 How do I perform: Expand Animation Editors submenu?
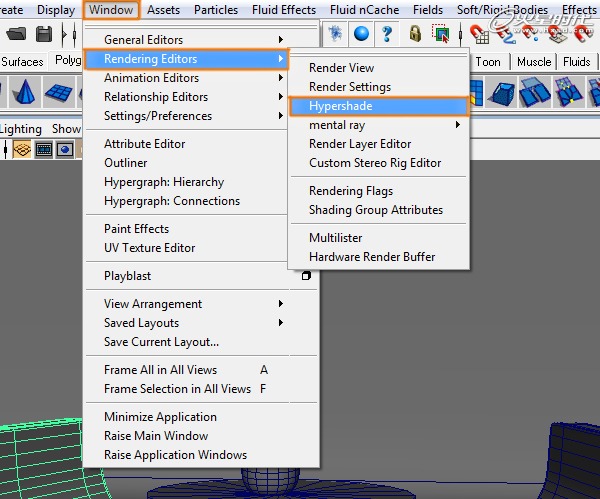pos(186,78)
